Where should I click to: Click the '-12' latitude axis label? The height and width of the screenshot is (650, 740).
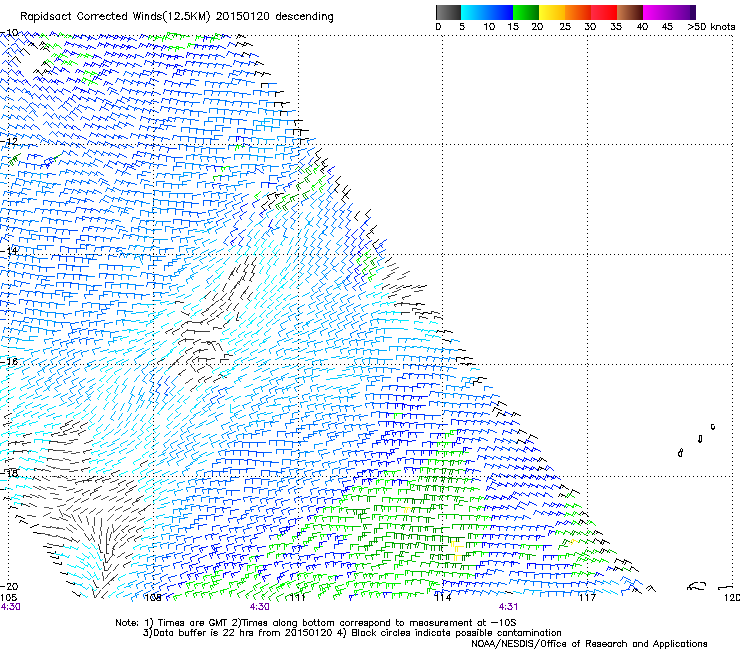[9, 141]
